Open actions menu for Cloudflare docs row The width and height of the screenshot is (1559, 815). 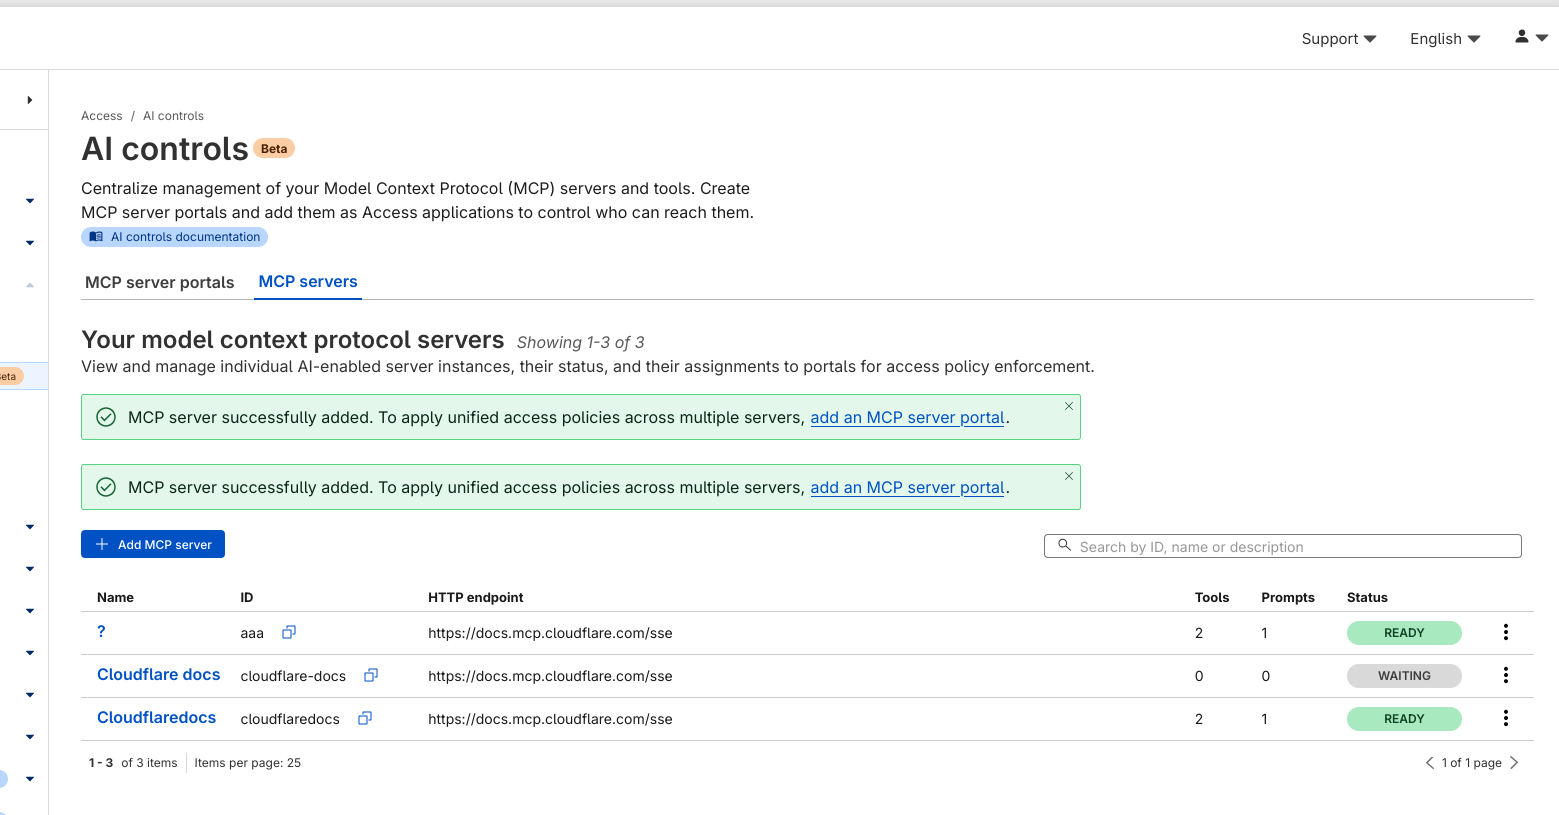click(x=1505, y=675)
